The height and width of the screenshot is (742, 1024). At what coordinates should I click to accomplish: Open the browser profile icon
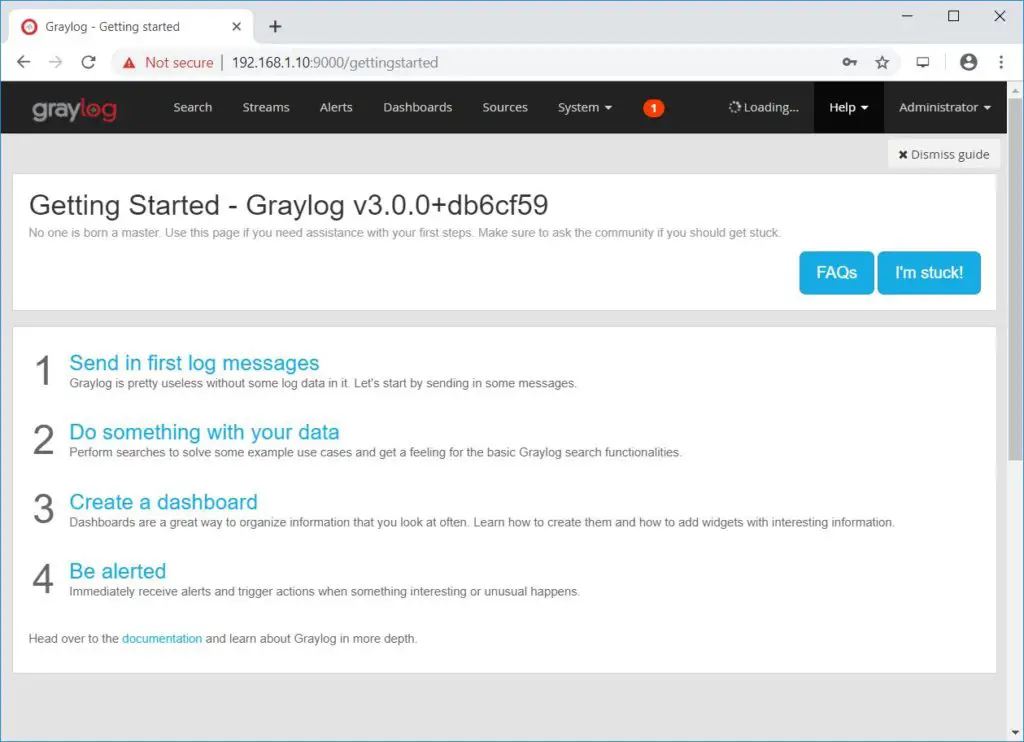point(968,62)
